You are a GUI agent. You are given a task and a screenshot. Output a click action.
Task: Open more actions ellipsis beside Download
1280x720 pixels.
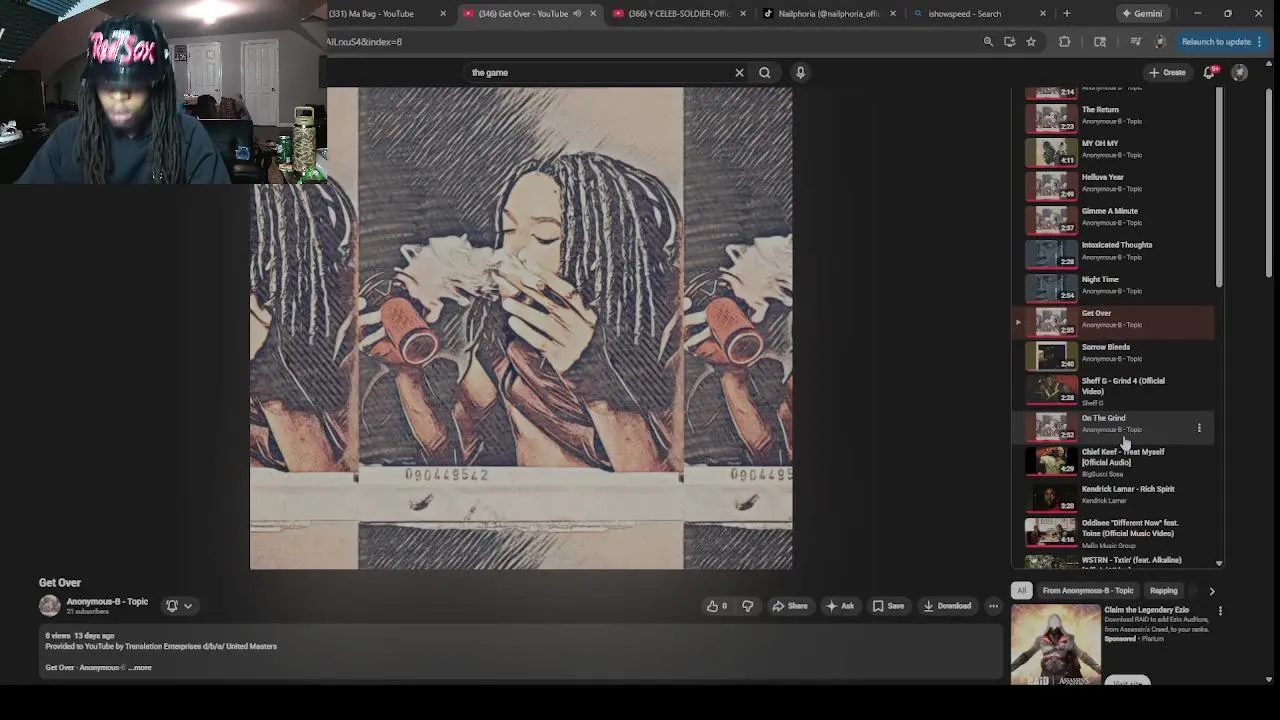pos(993,606)
